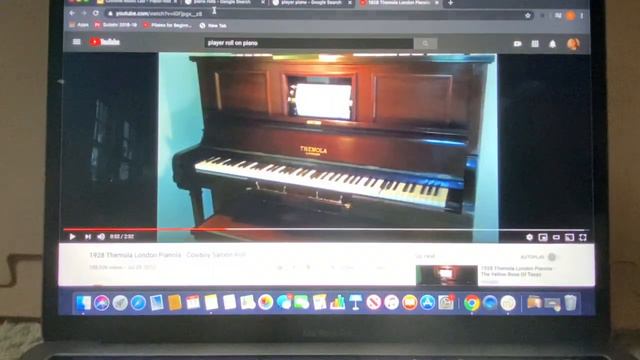This screenshot has width=640, height=360.
Task: Open Notes app from the dock
Action: pyautogui.click(x=211, y=303)
